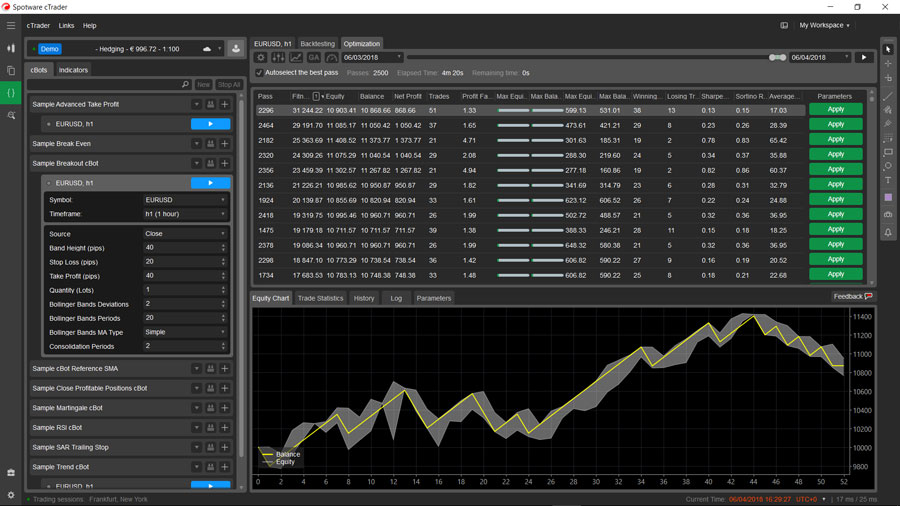Select the GA genetic algorithm icon
Image resolution: width=900 pixels, height=506 pixels.
coord(314,57)
